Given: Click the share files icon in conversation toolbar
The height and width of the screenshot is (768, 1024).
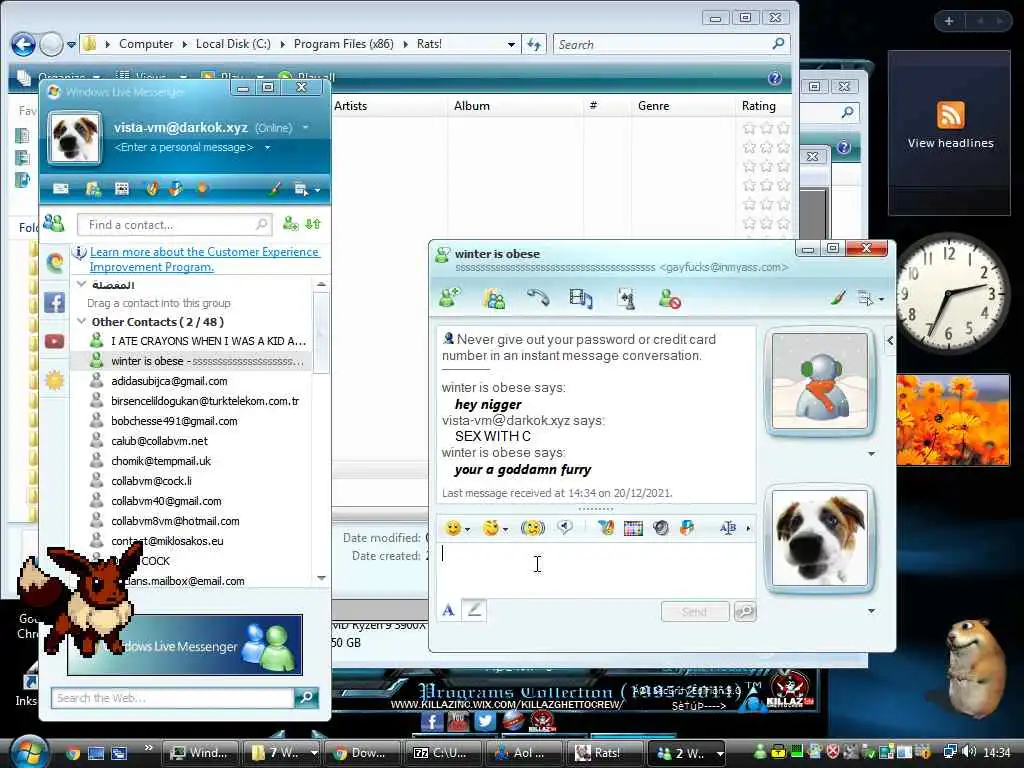Looking at the screenshot, I should pos(494,298).
